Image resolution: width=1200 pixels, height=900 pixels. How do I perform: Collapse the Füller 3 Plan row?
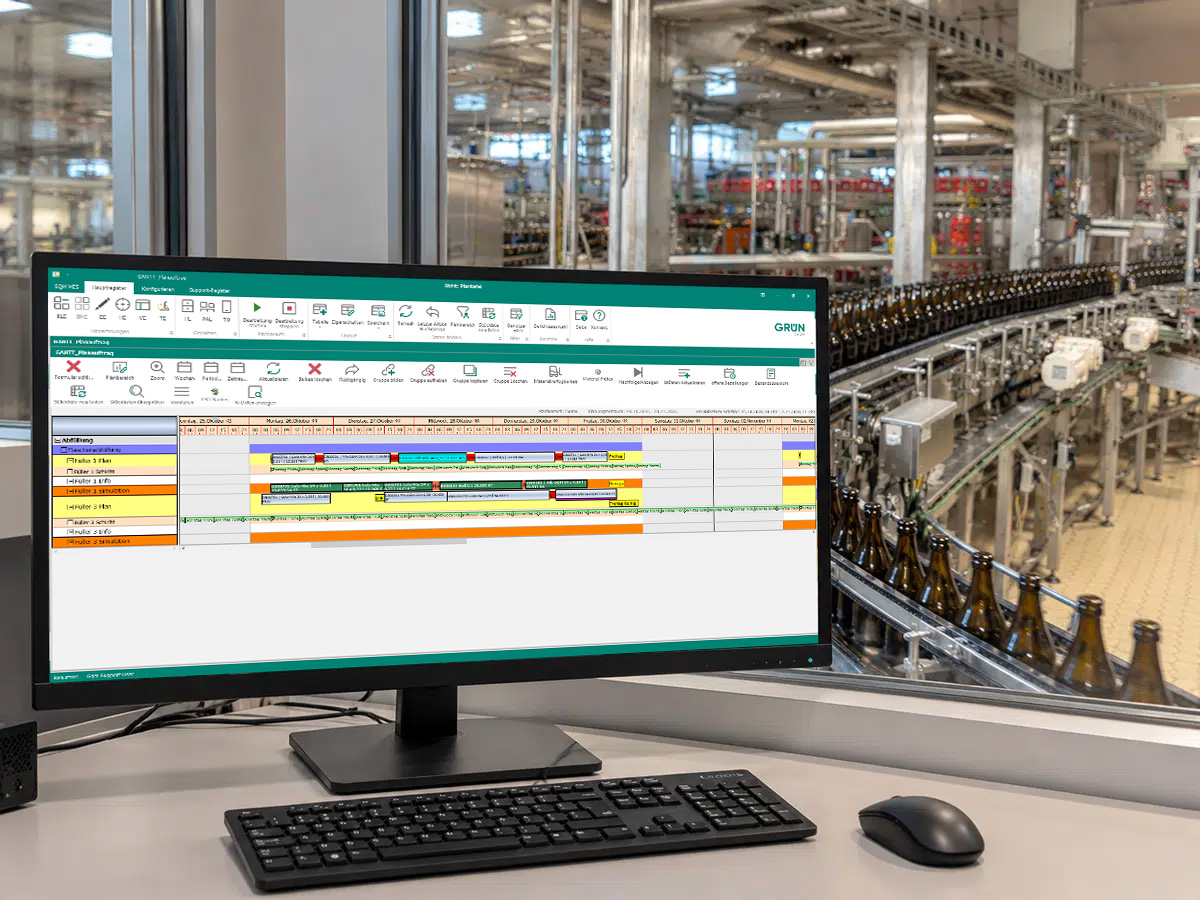pos(70,507)
